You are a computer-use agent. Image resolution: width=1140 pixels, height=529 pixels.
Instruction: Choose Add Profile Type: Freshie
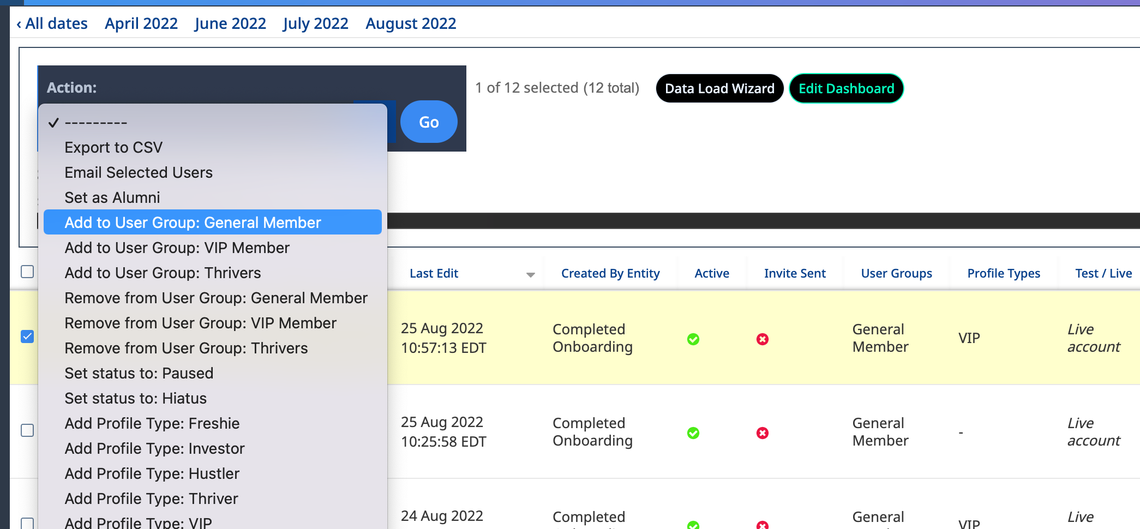pyautogui.click(x=212, y=423)
